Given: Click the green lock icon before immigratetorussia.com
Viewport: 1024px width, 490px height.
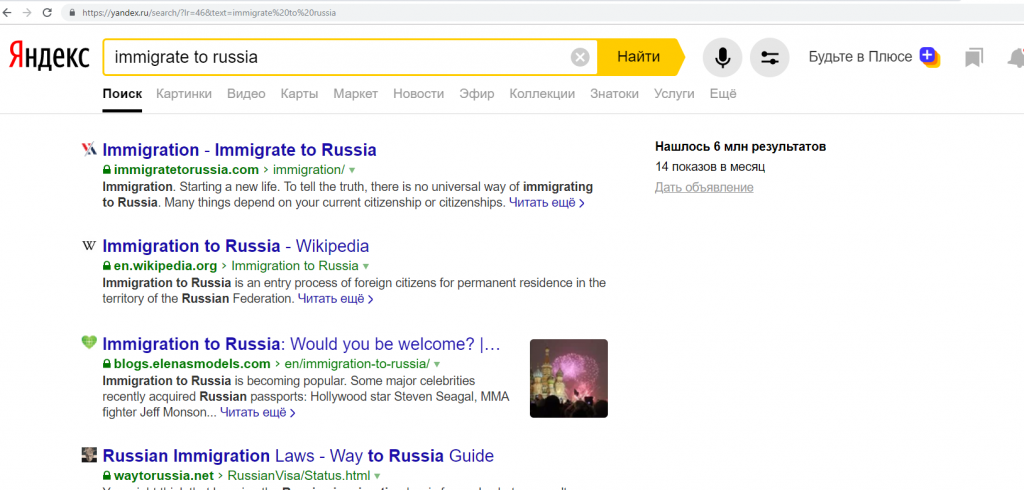Looking at the screenshot, I should coord(107,170).
